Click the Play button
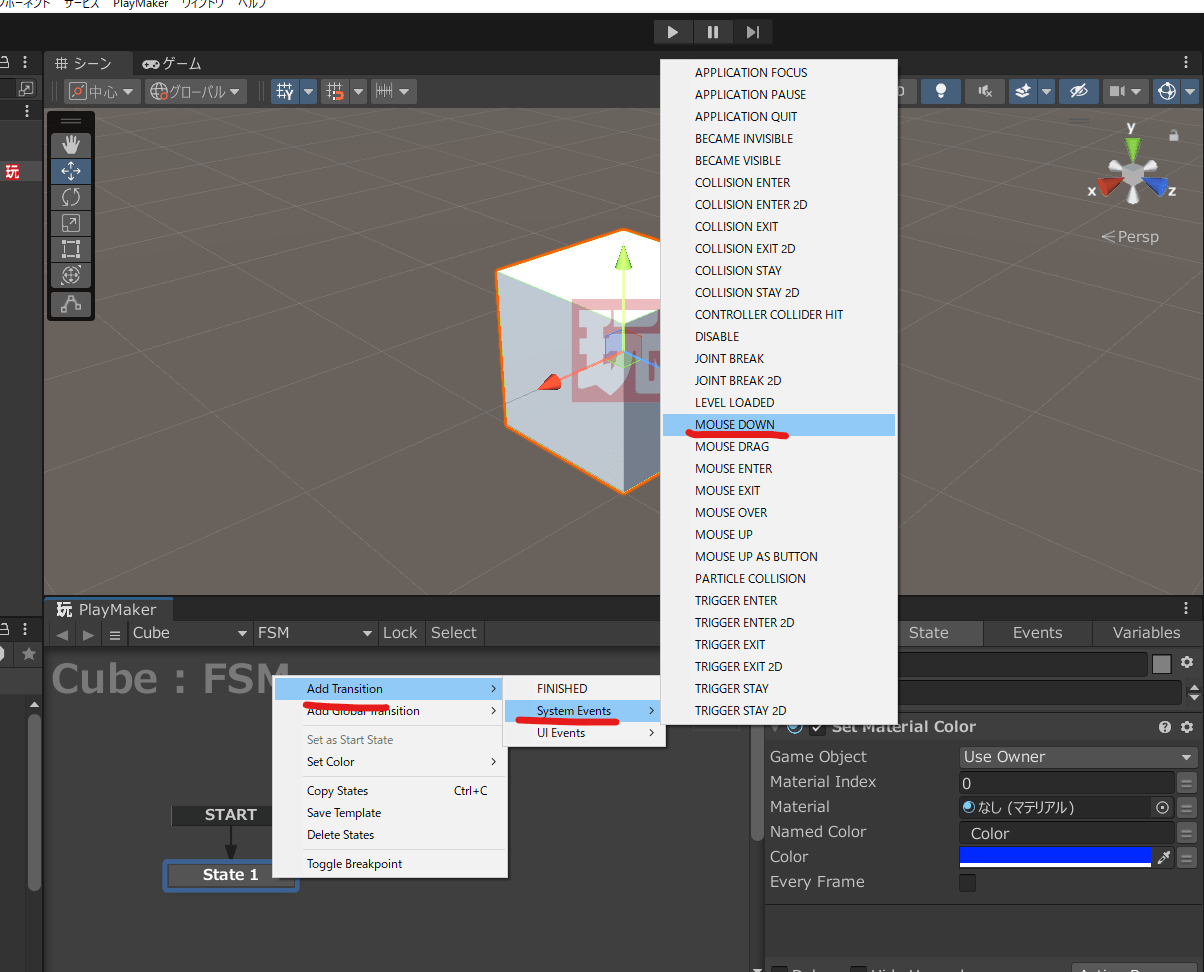1204x972 pixels. point(673,32)
